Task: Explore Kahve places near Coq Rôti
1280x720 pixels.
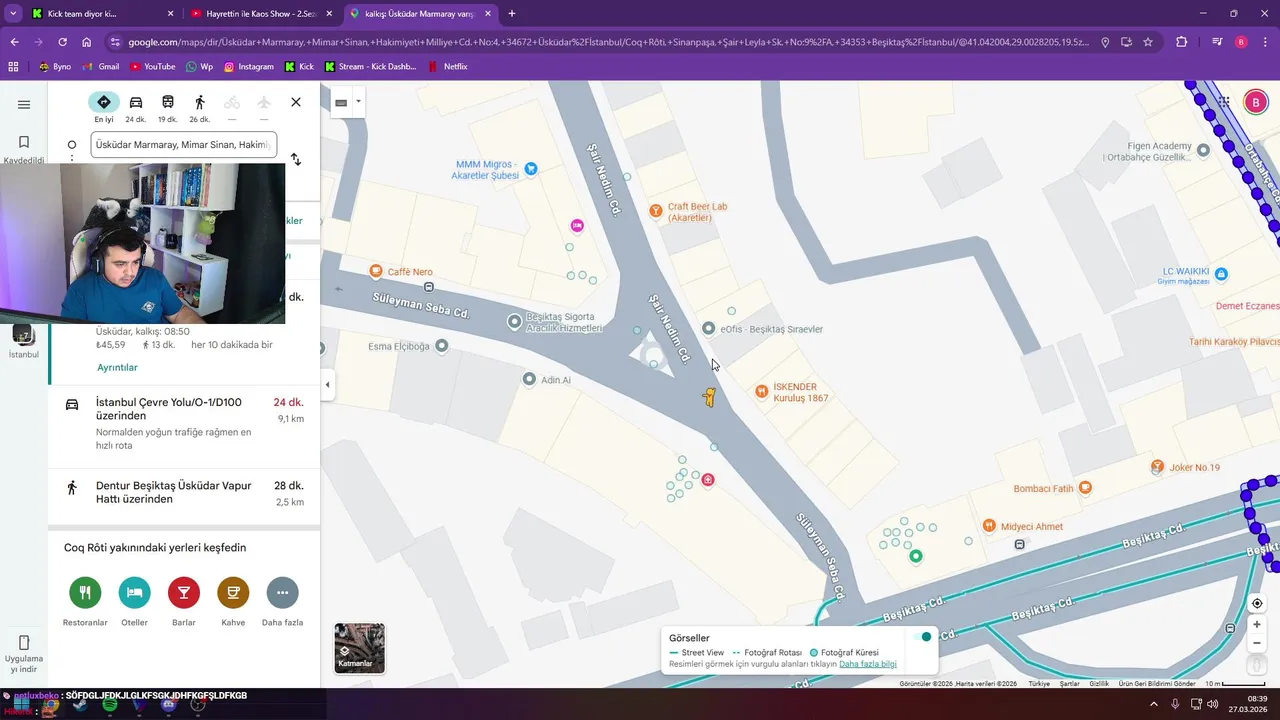Action: tap(233, 601)
